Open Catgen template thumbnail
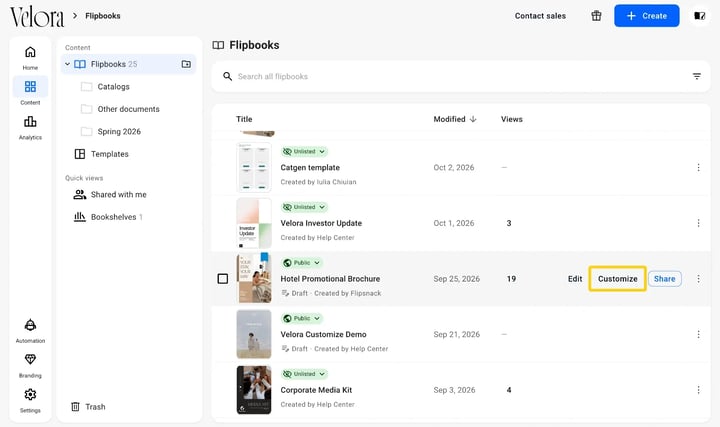The width and height of the screenshot is (720, 427). [x=254, y=168]
